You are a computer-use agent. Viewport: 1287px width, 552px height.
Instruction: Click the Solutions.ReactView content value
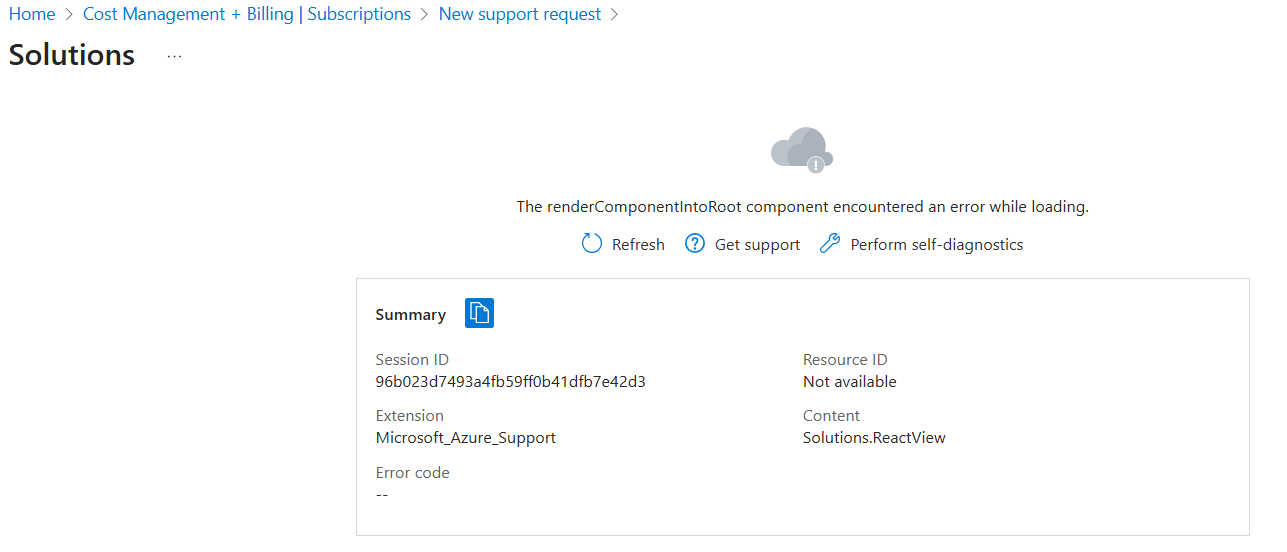click(874, 437)
